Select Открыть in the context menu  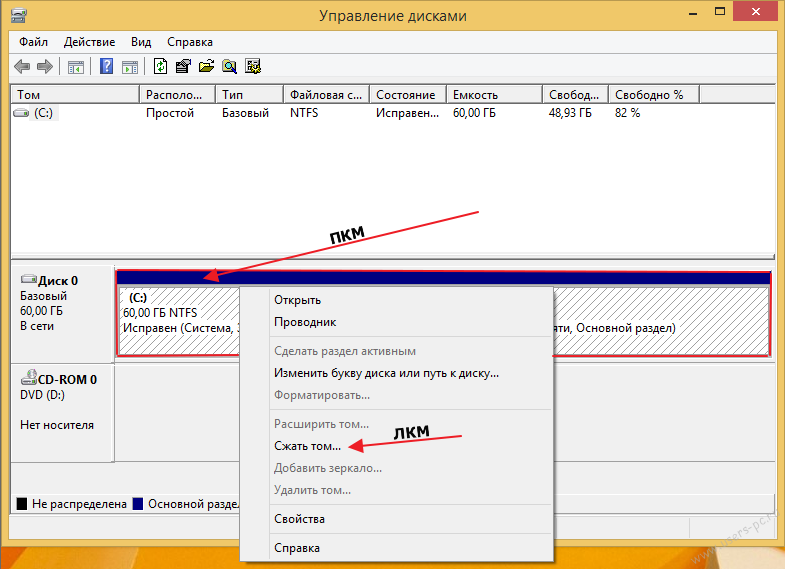click(297, 300)
